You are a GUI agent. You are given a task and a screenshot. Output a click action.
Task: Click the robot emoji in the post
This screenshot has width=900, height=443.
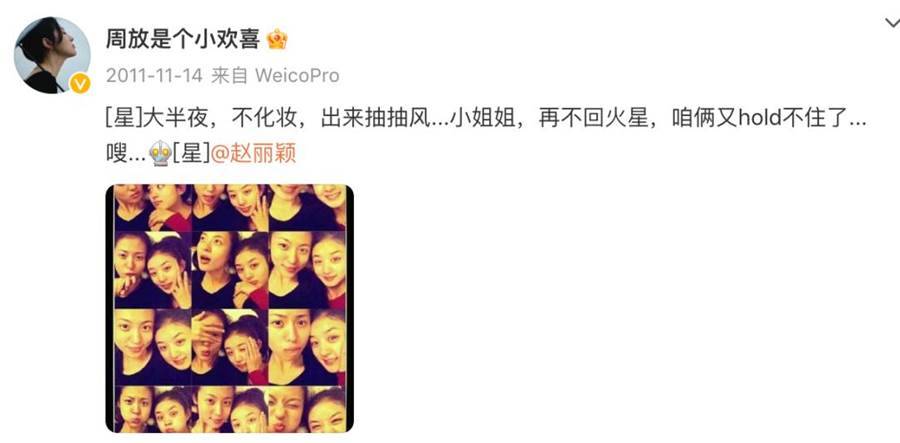point(160,153)
